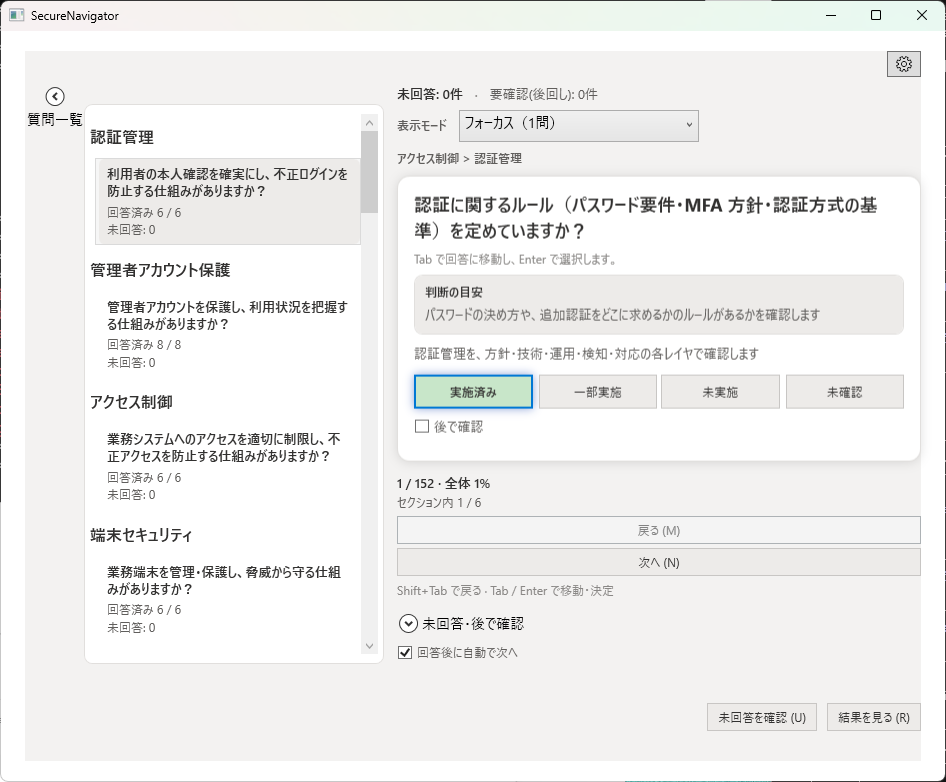
Task: Open the settings gear icon
Action: pos(904,63)
